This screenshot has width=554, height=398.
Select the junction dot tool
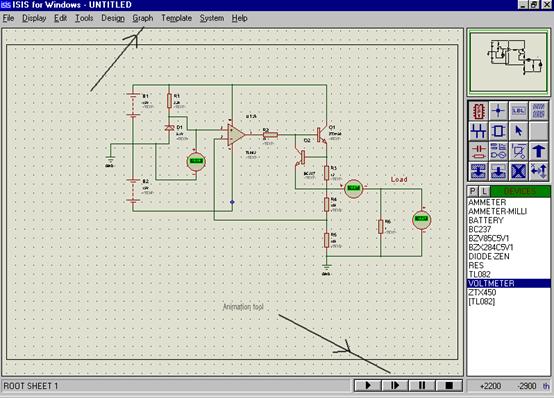(498, 111)
